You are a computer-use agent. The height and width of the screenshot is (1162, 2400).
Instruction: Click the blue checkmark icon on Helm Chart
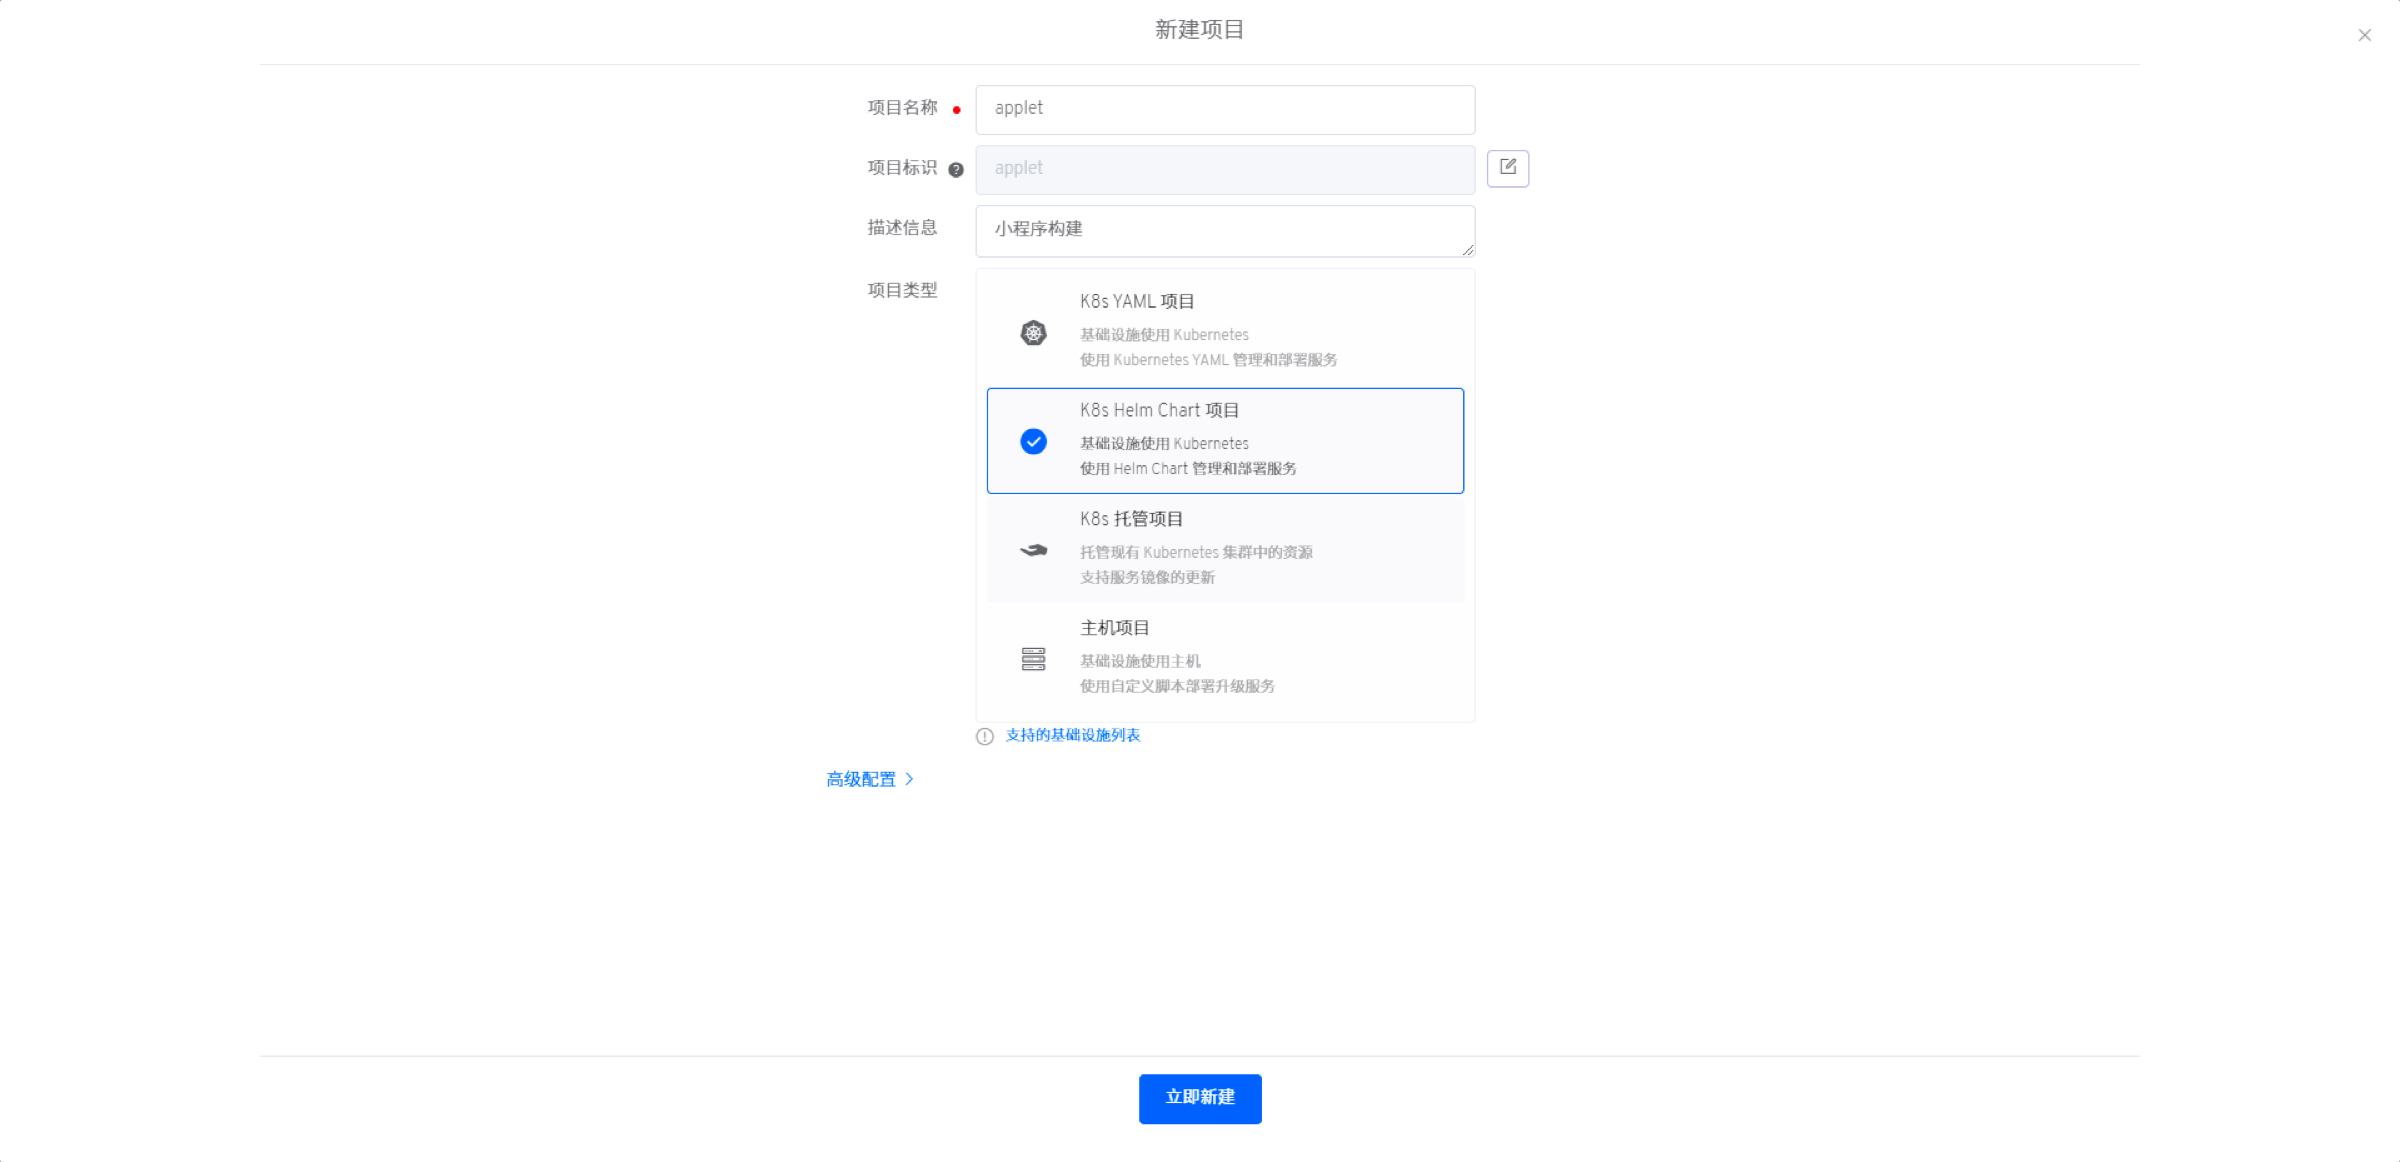pos(1033,441)
